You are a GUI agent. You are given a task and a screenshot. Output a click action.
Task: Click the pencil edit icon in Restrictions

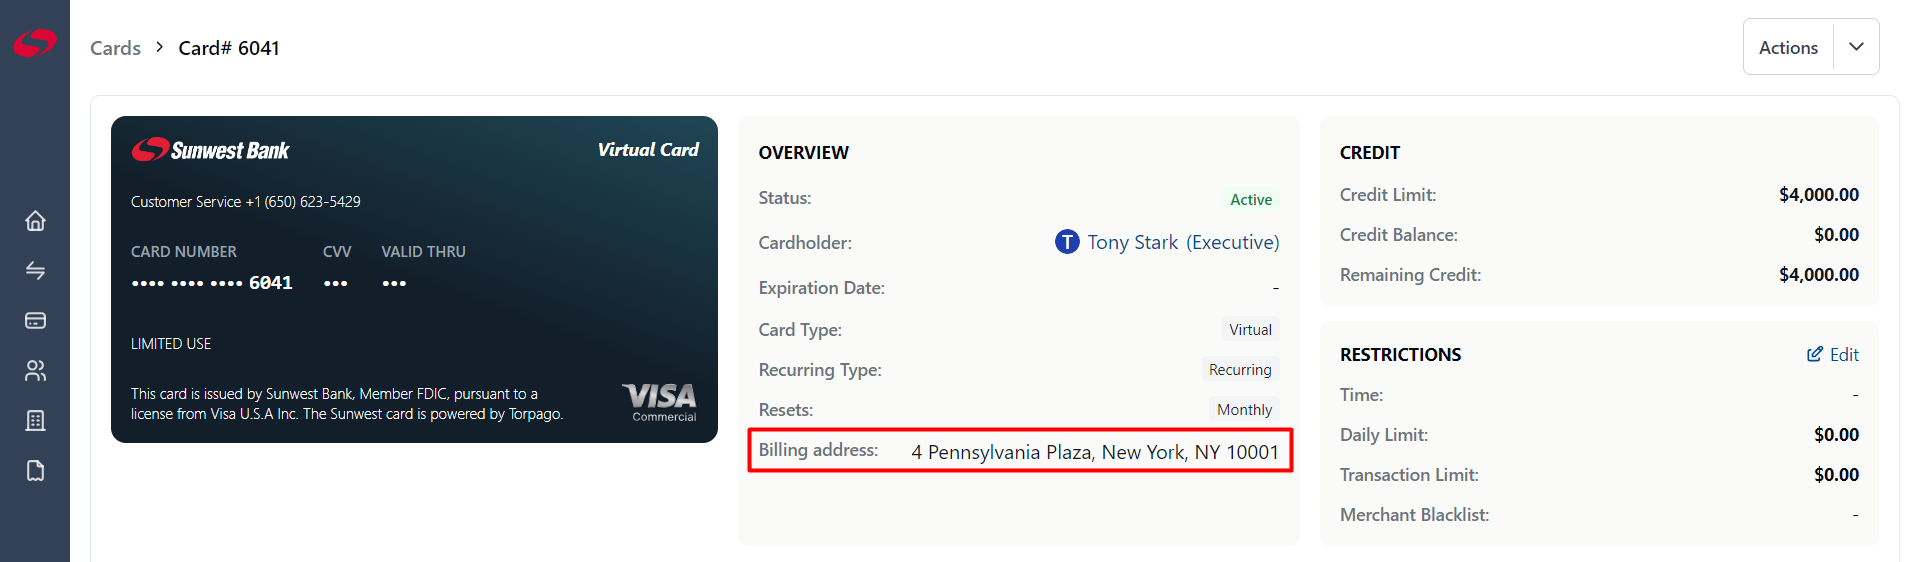[x=1814, y=354]
